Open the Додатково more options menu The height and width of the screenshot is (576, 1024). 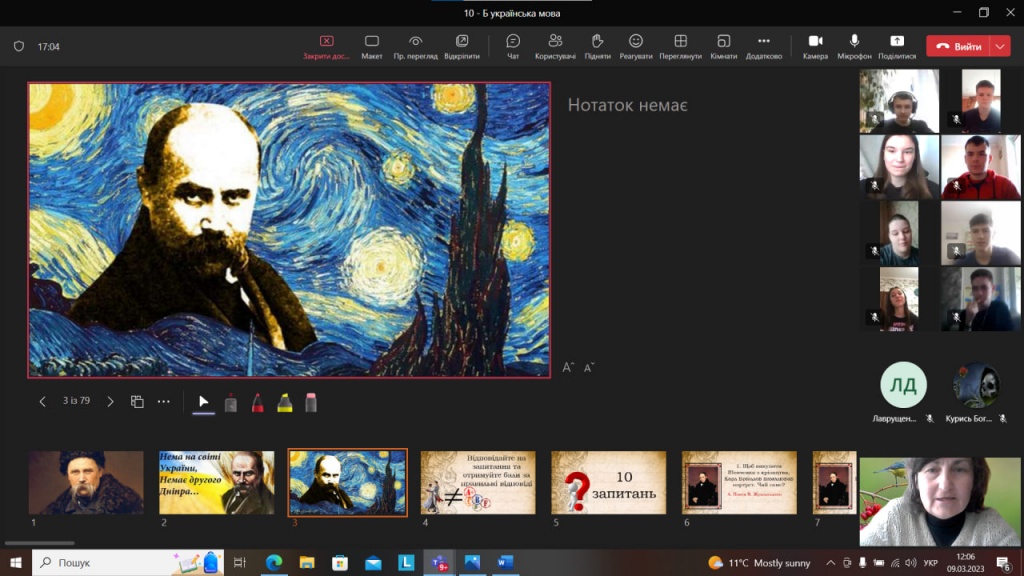(764, 46)
